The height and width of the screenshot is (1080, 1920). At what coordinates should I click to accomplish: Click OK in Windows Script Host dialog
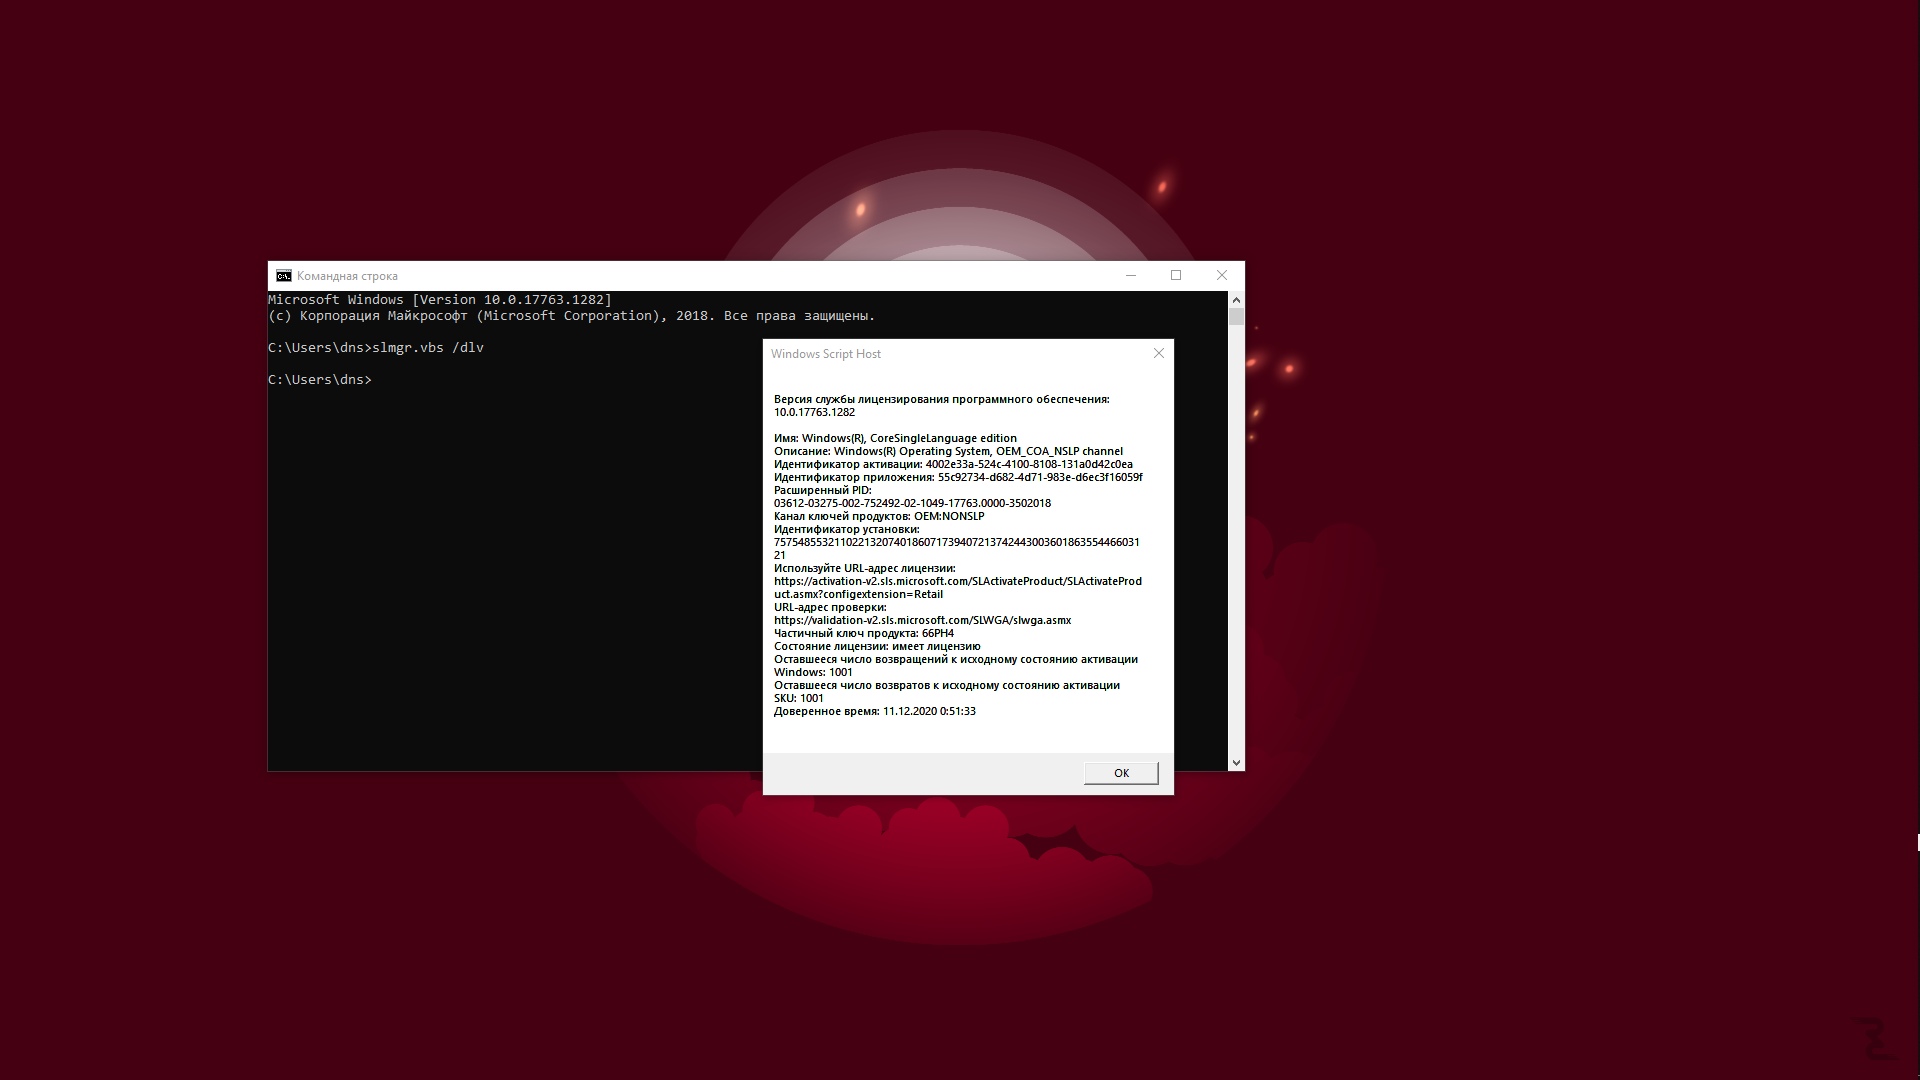[1121, 773]
